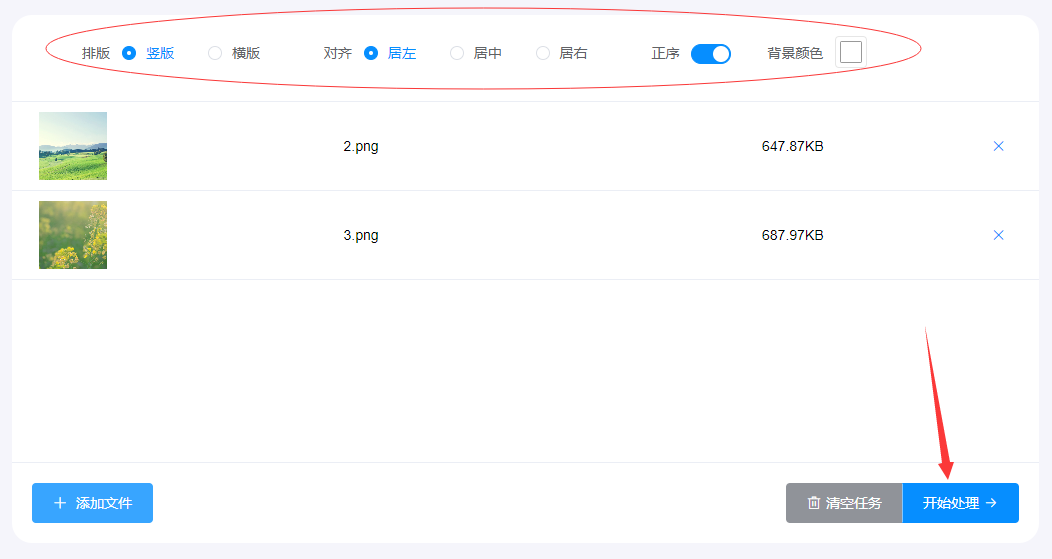Image resolution: width=1052 pixels, height=559 pixels.
Task: Toggle the 正序 order switch
Action: click(710, 54)
